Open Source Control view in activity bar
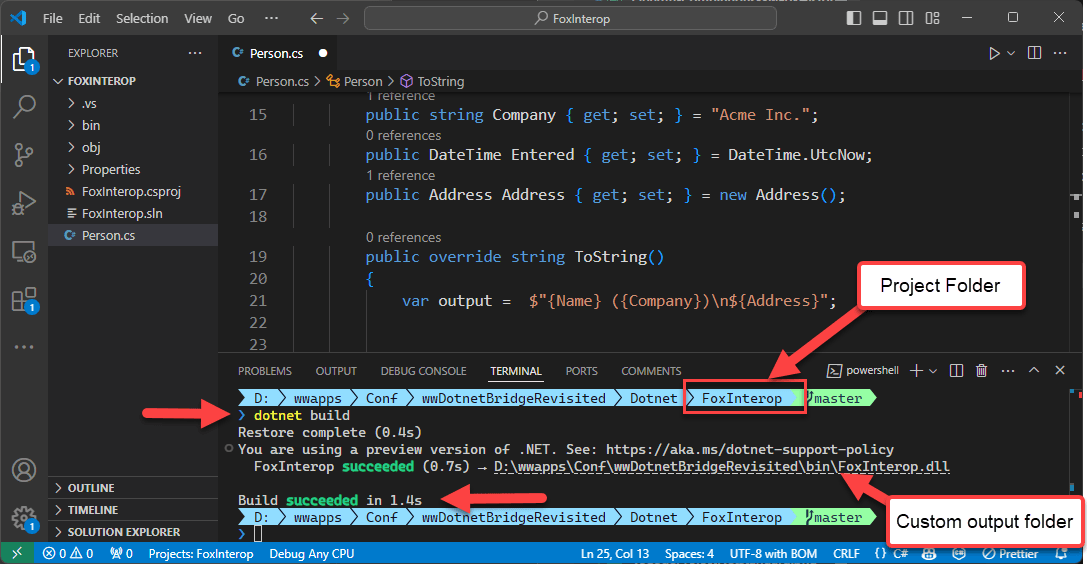Image resolution: width=1087 pixels, height=564 pixels. click(24, 154)
